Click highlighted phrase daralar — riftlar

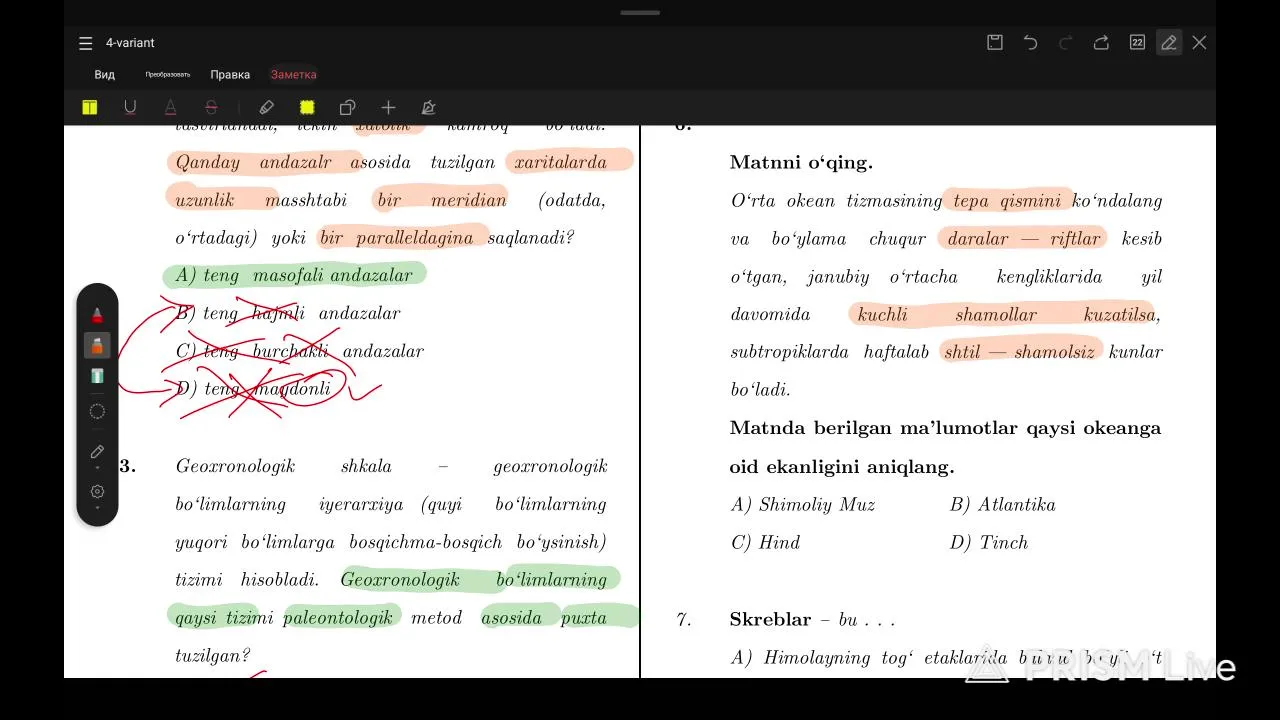[1024, 239]
